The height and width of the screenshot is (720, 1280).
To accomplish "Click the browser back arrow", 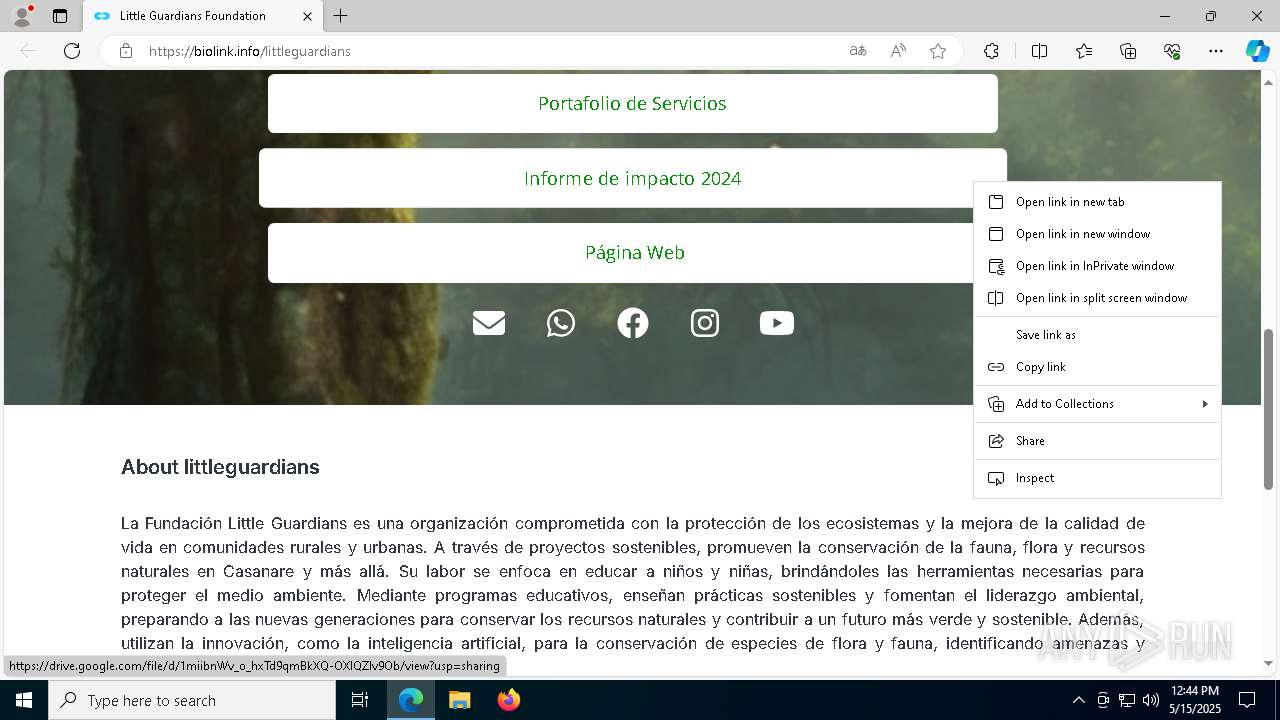I will (x=28, y=51).
